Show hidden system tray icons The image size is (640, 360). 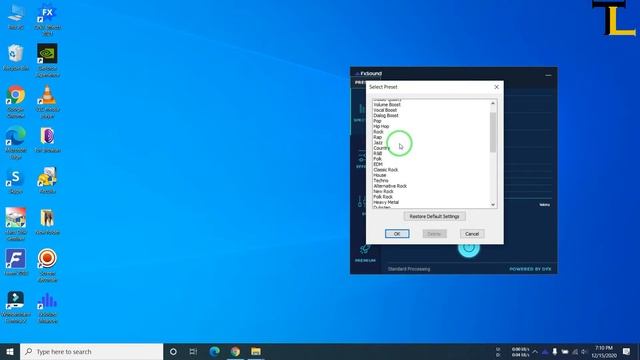(535, 352)
